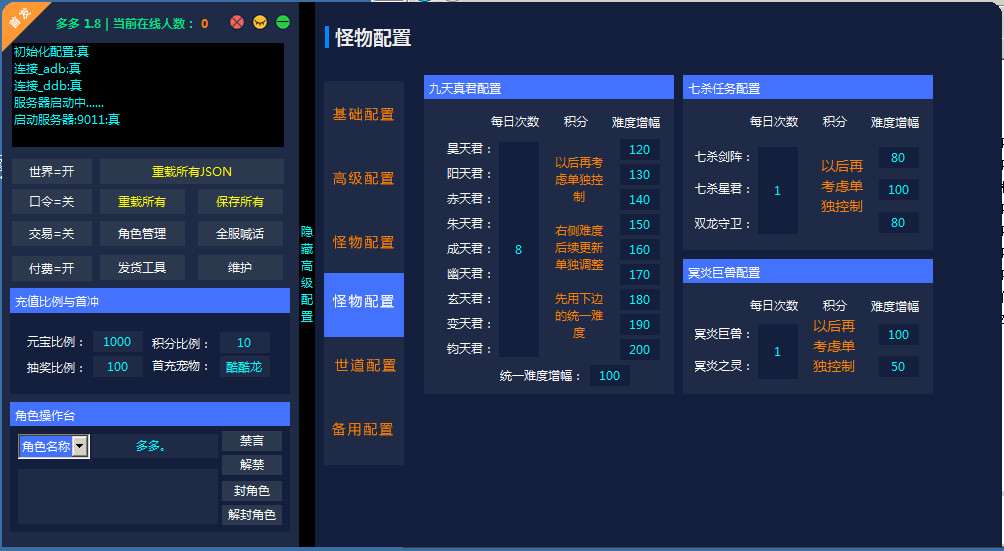Mute the character with 禁言

point(252,441)
